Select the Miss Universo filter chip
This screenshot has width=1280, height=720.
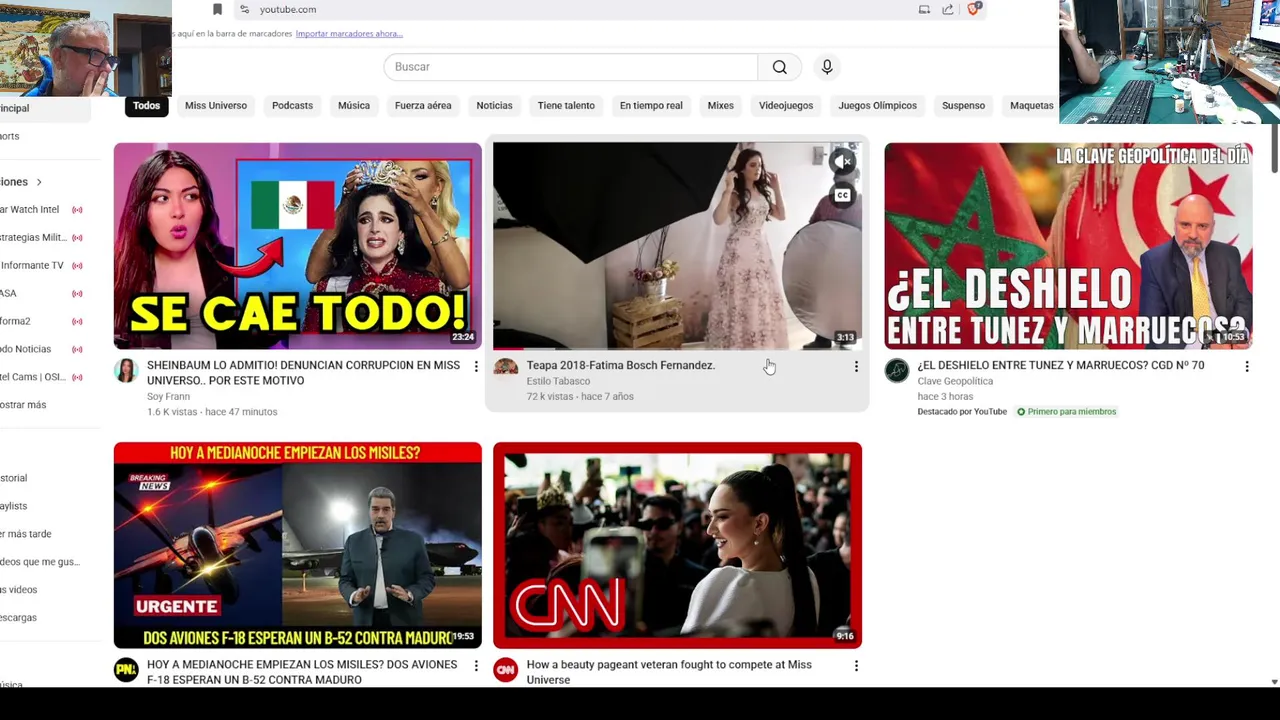[216, 105]
